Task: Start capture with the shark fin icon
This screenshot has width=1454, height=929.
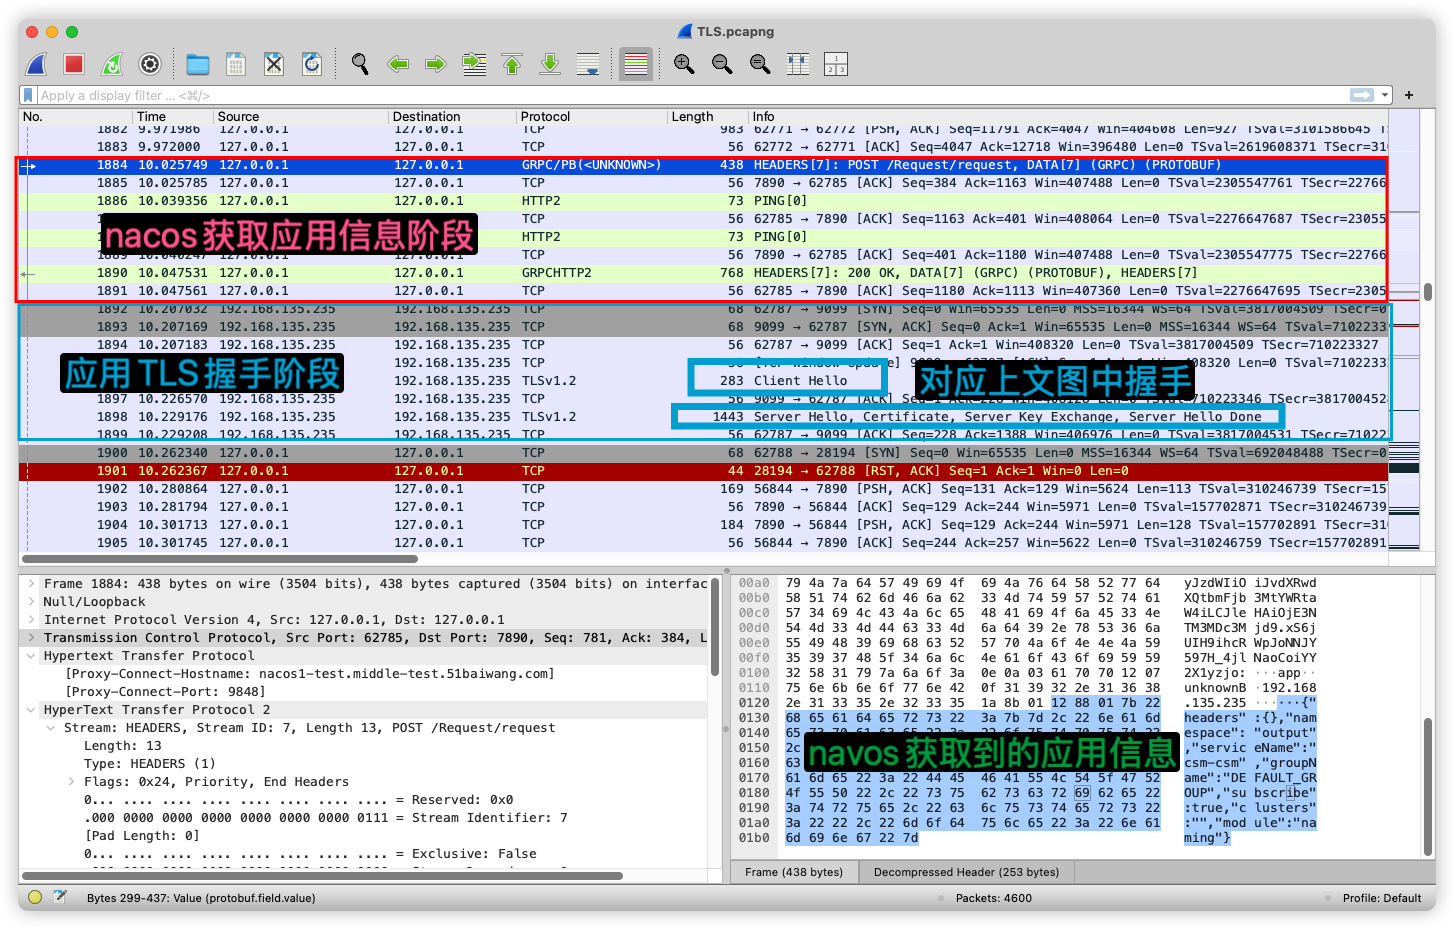Action: 37,65
